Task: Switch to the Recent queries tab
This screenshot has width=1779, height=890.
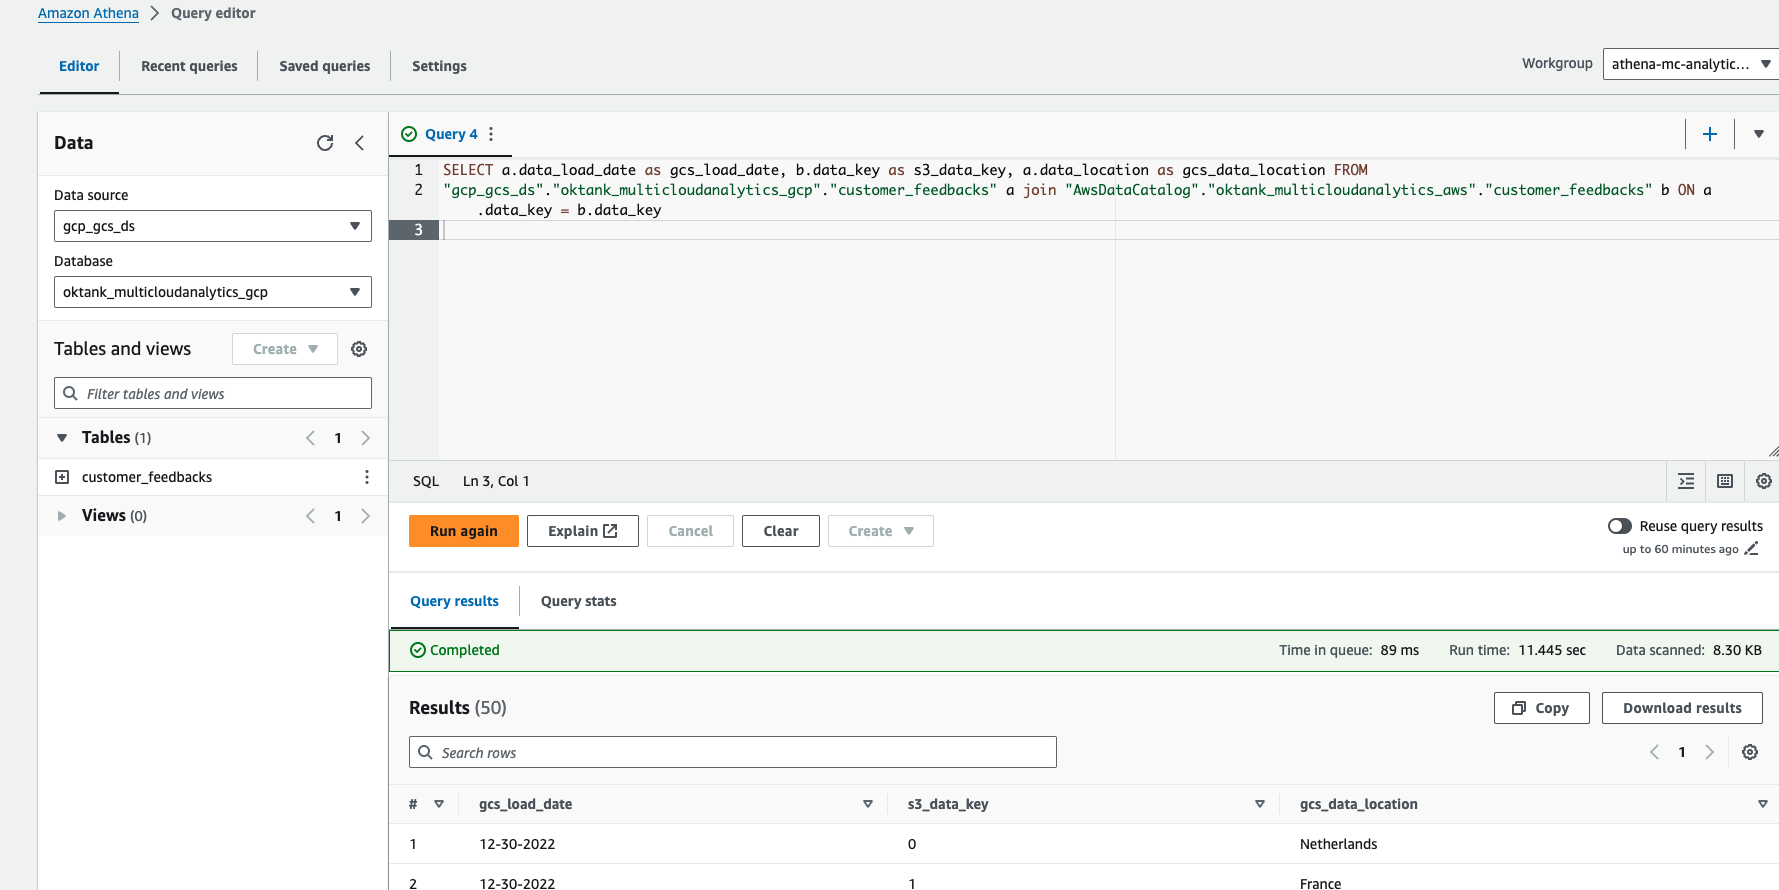Action: (189, 66)
